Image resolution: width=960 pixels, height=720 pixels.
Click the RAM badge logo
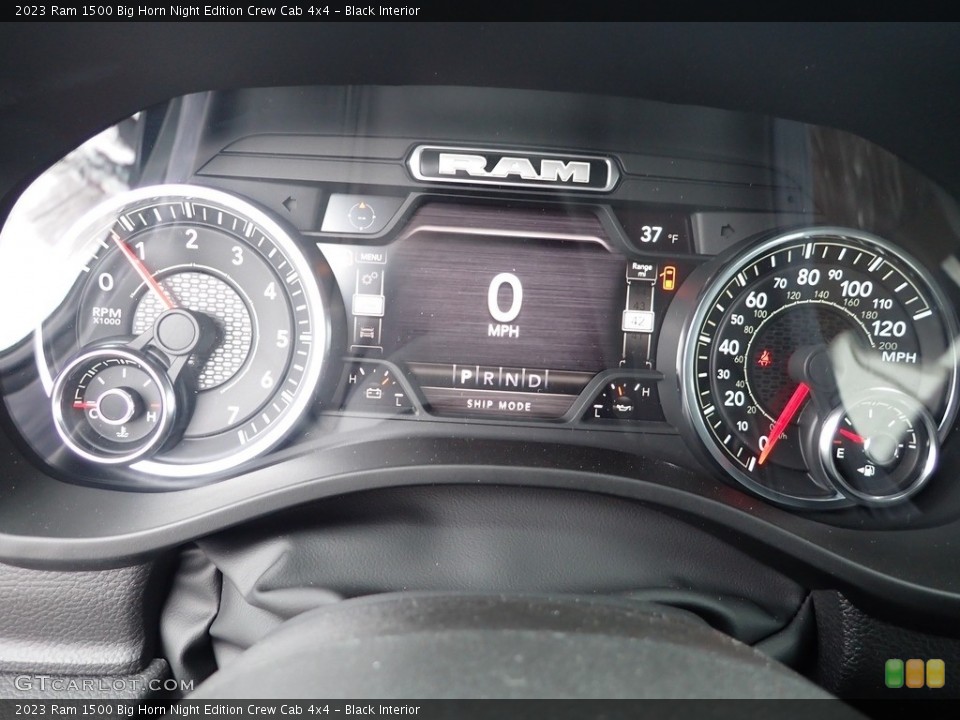click(x=513, y=168)
